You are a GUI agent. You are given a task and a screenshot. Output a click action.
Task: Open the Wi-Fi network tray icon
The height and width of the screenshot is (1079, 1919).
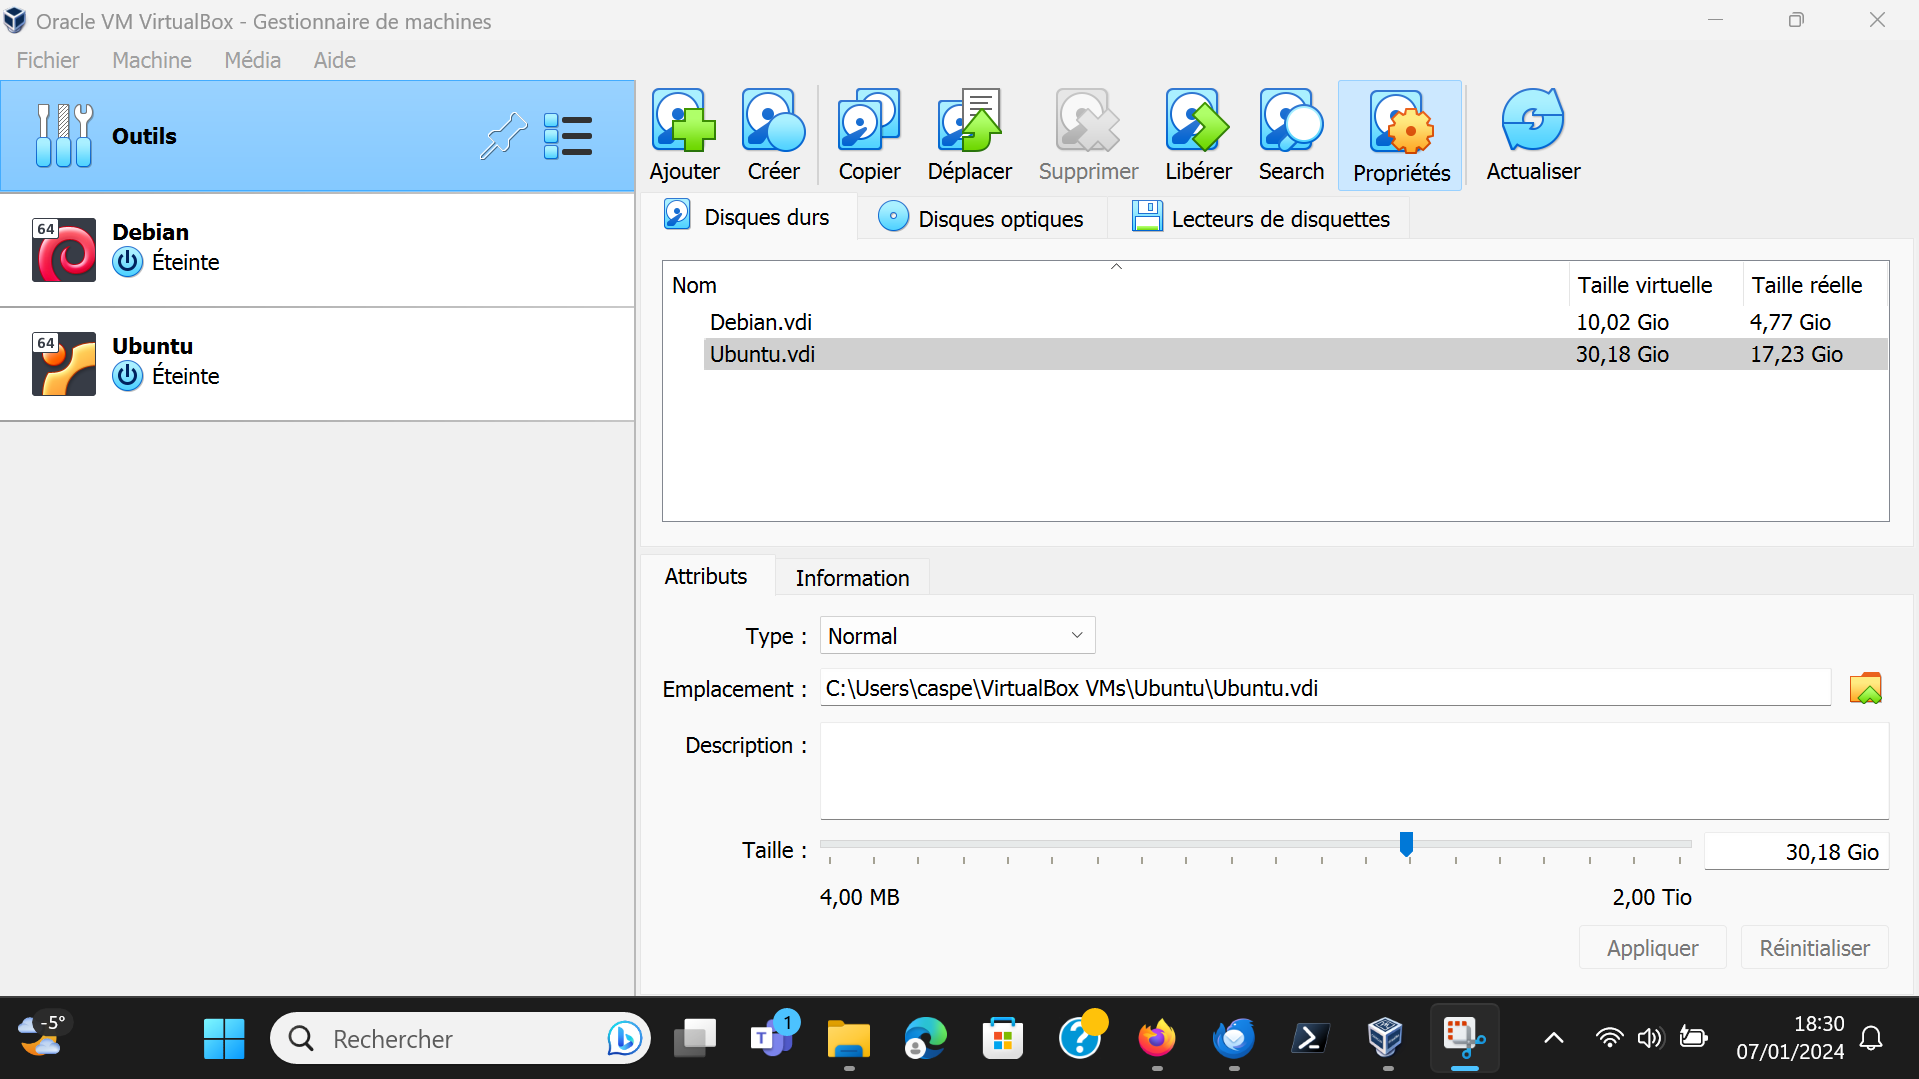[1609, 1038]
